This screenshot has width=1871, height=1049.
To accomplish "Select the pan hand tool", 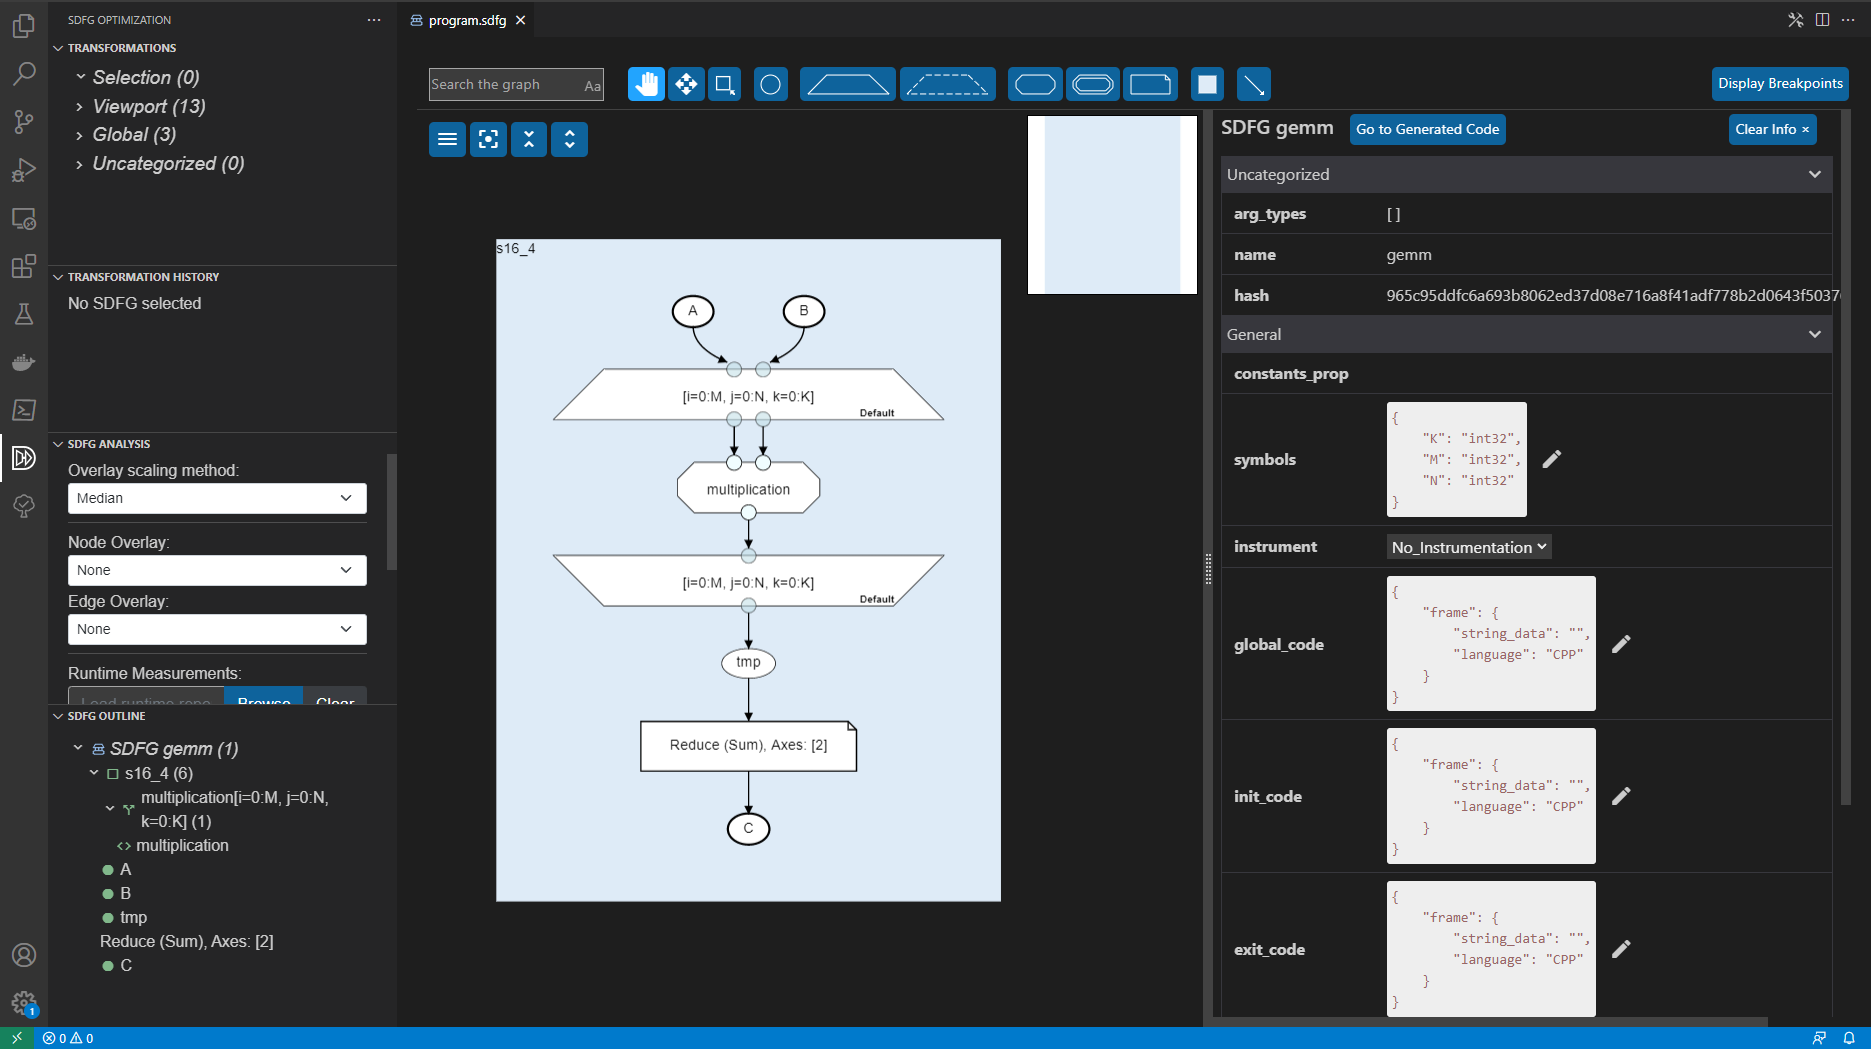I will [646, 84].
